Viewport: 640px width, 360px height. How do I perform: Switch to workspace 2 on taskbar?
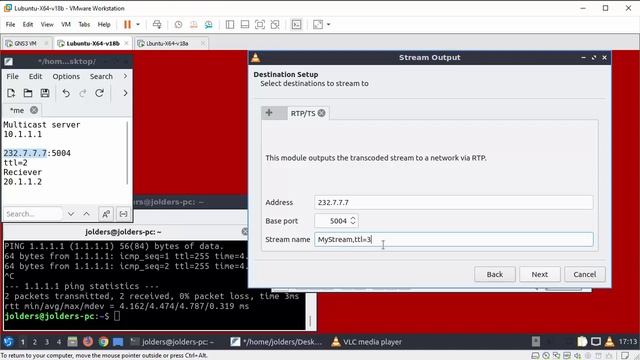(x=35, y=342)
